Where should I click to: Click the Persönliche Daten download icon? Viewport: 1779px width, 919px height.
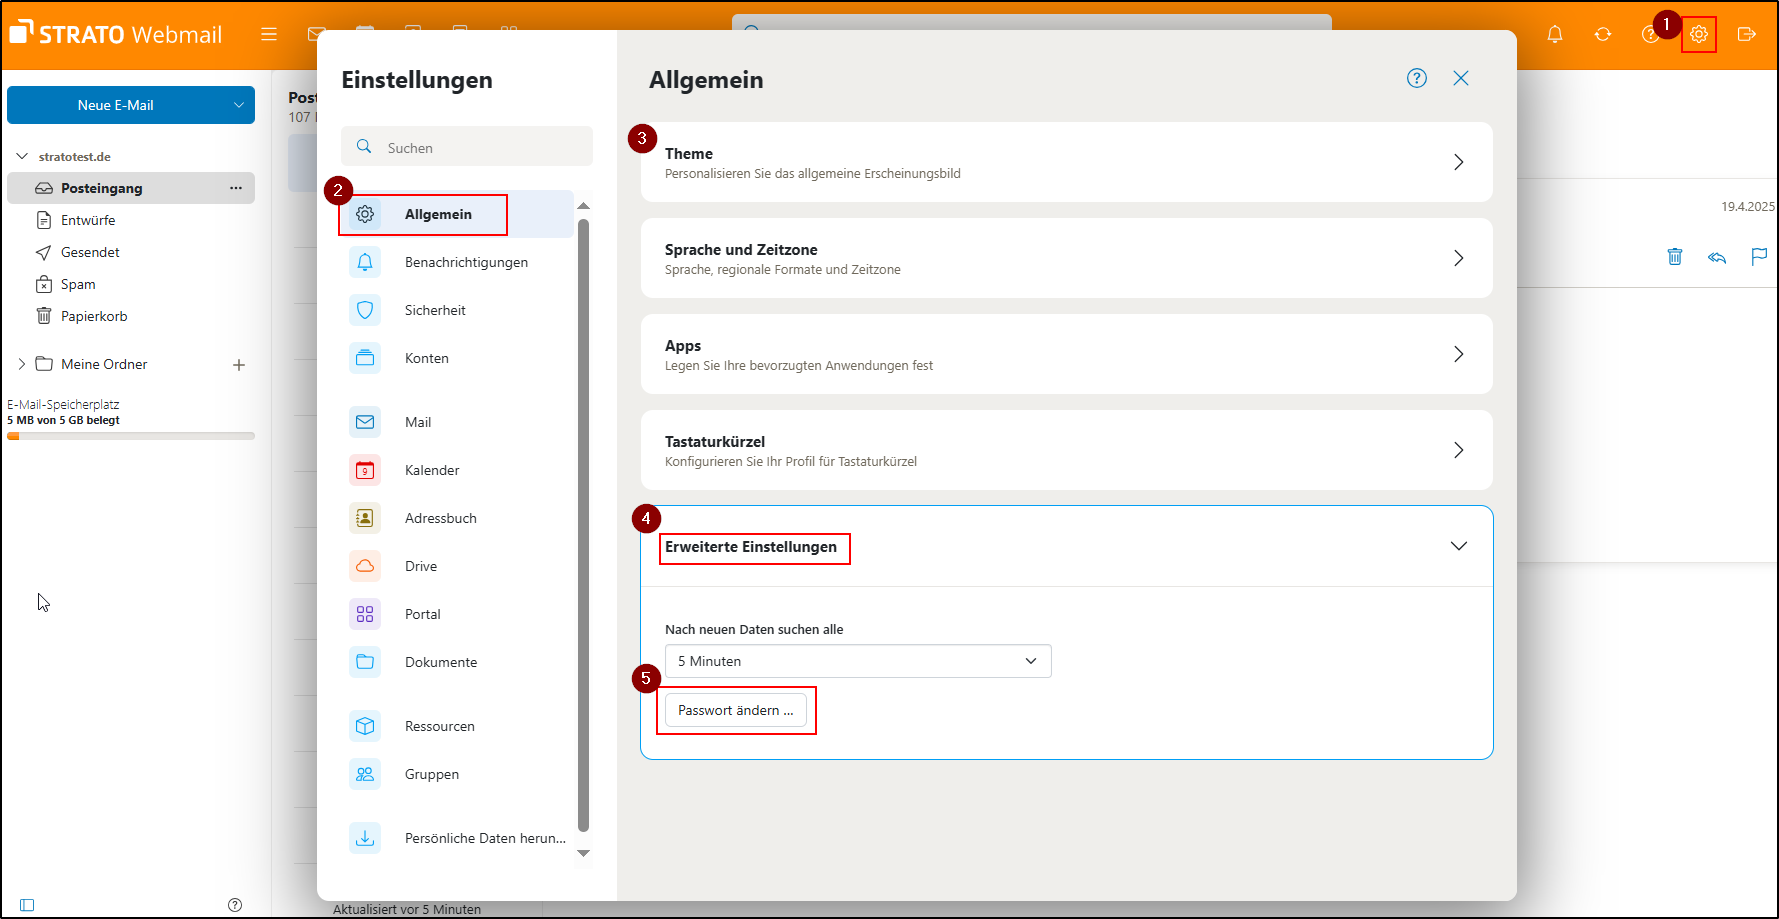(x=365, y=837)
